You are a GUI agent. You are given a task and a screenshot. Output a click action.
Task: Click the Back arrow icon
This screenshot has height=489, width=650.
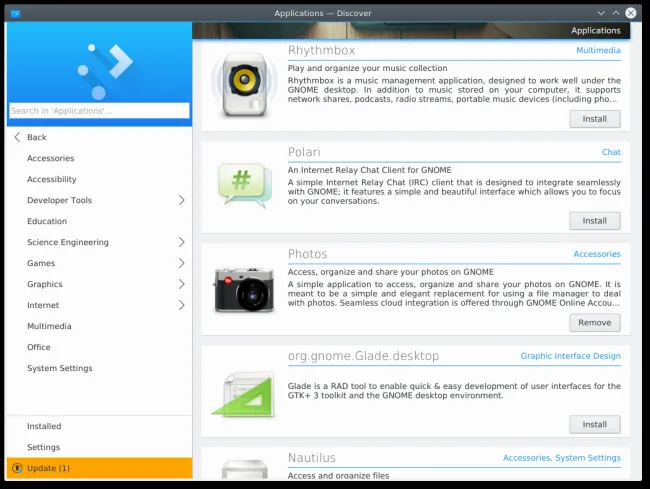tap(17, 137)
